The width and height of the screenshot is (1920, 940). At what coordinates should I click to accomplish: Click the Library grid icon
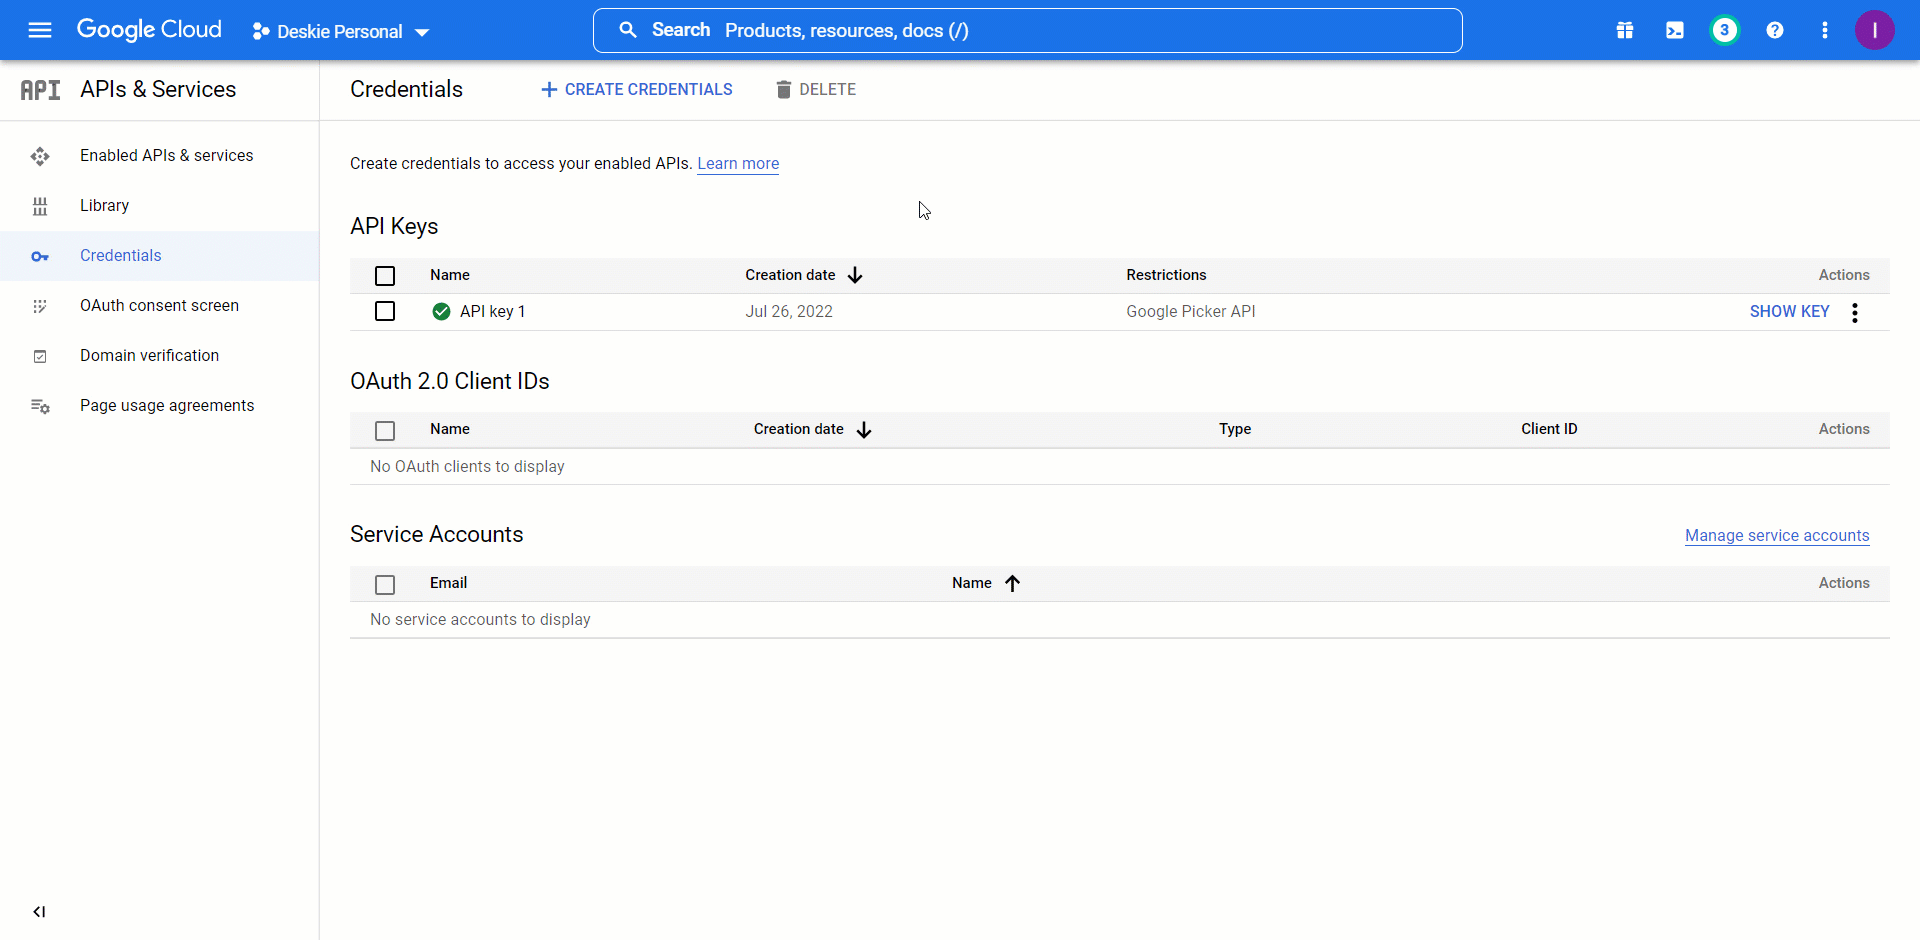click(40, 206)
